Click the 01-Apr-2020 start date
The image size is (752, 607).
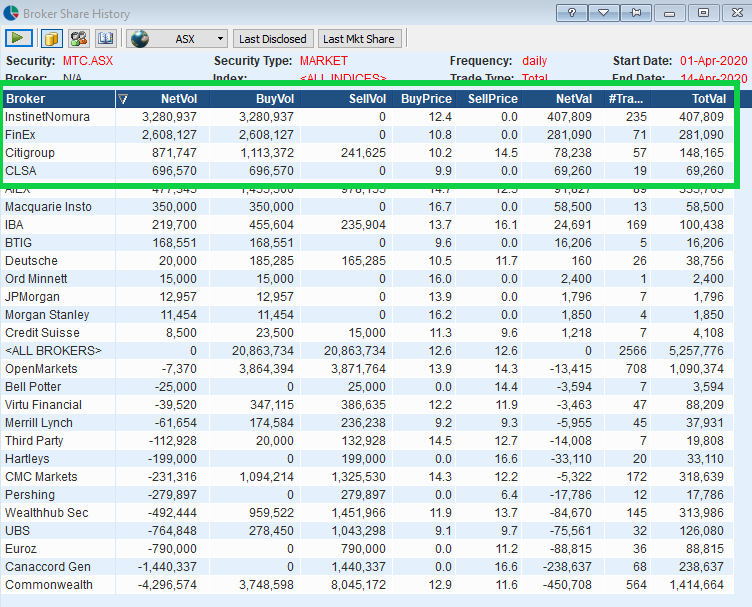point(714,61)
